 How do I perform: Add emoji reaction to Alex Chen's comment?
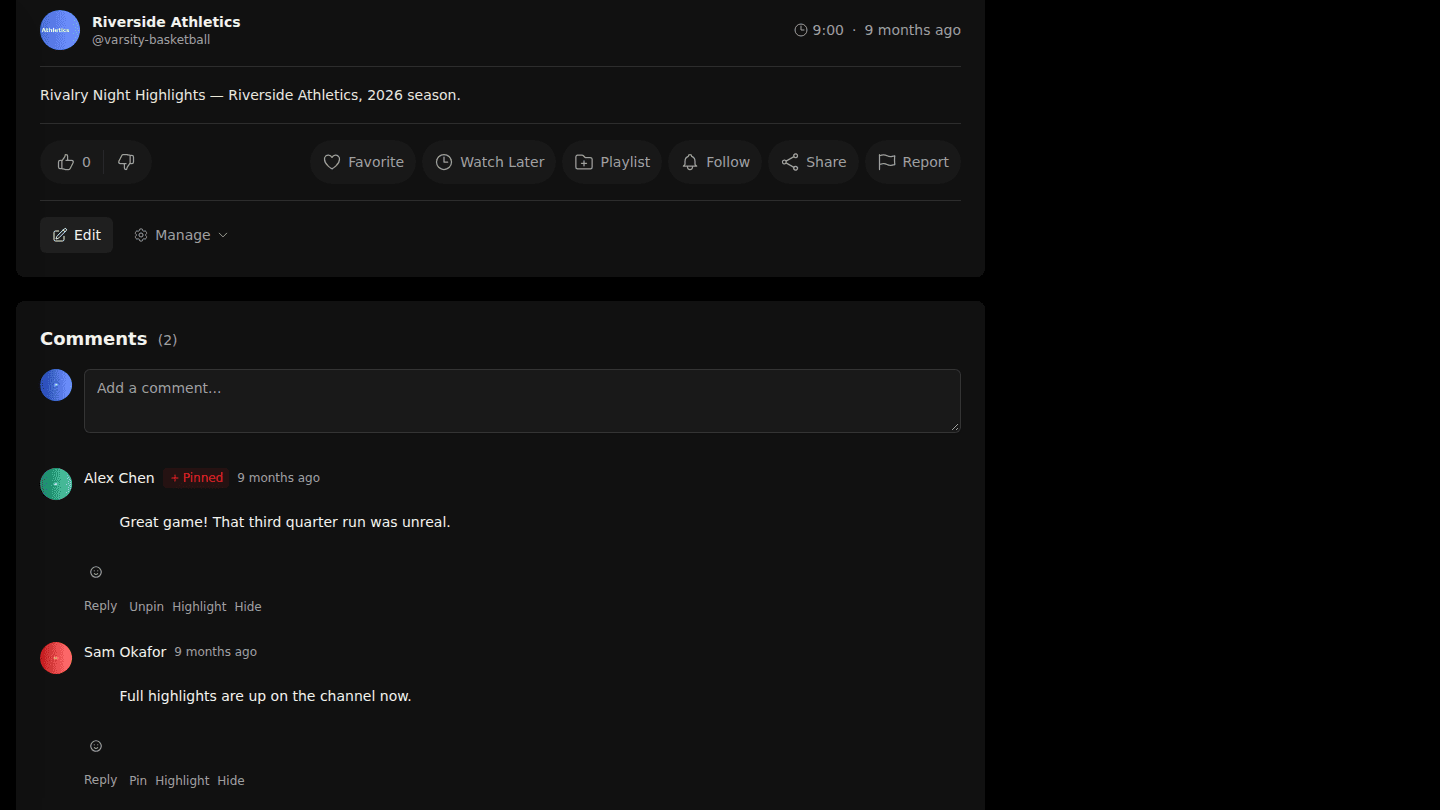(x=96, y=572)
